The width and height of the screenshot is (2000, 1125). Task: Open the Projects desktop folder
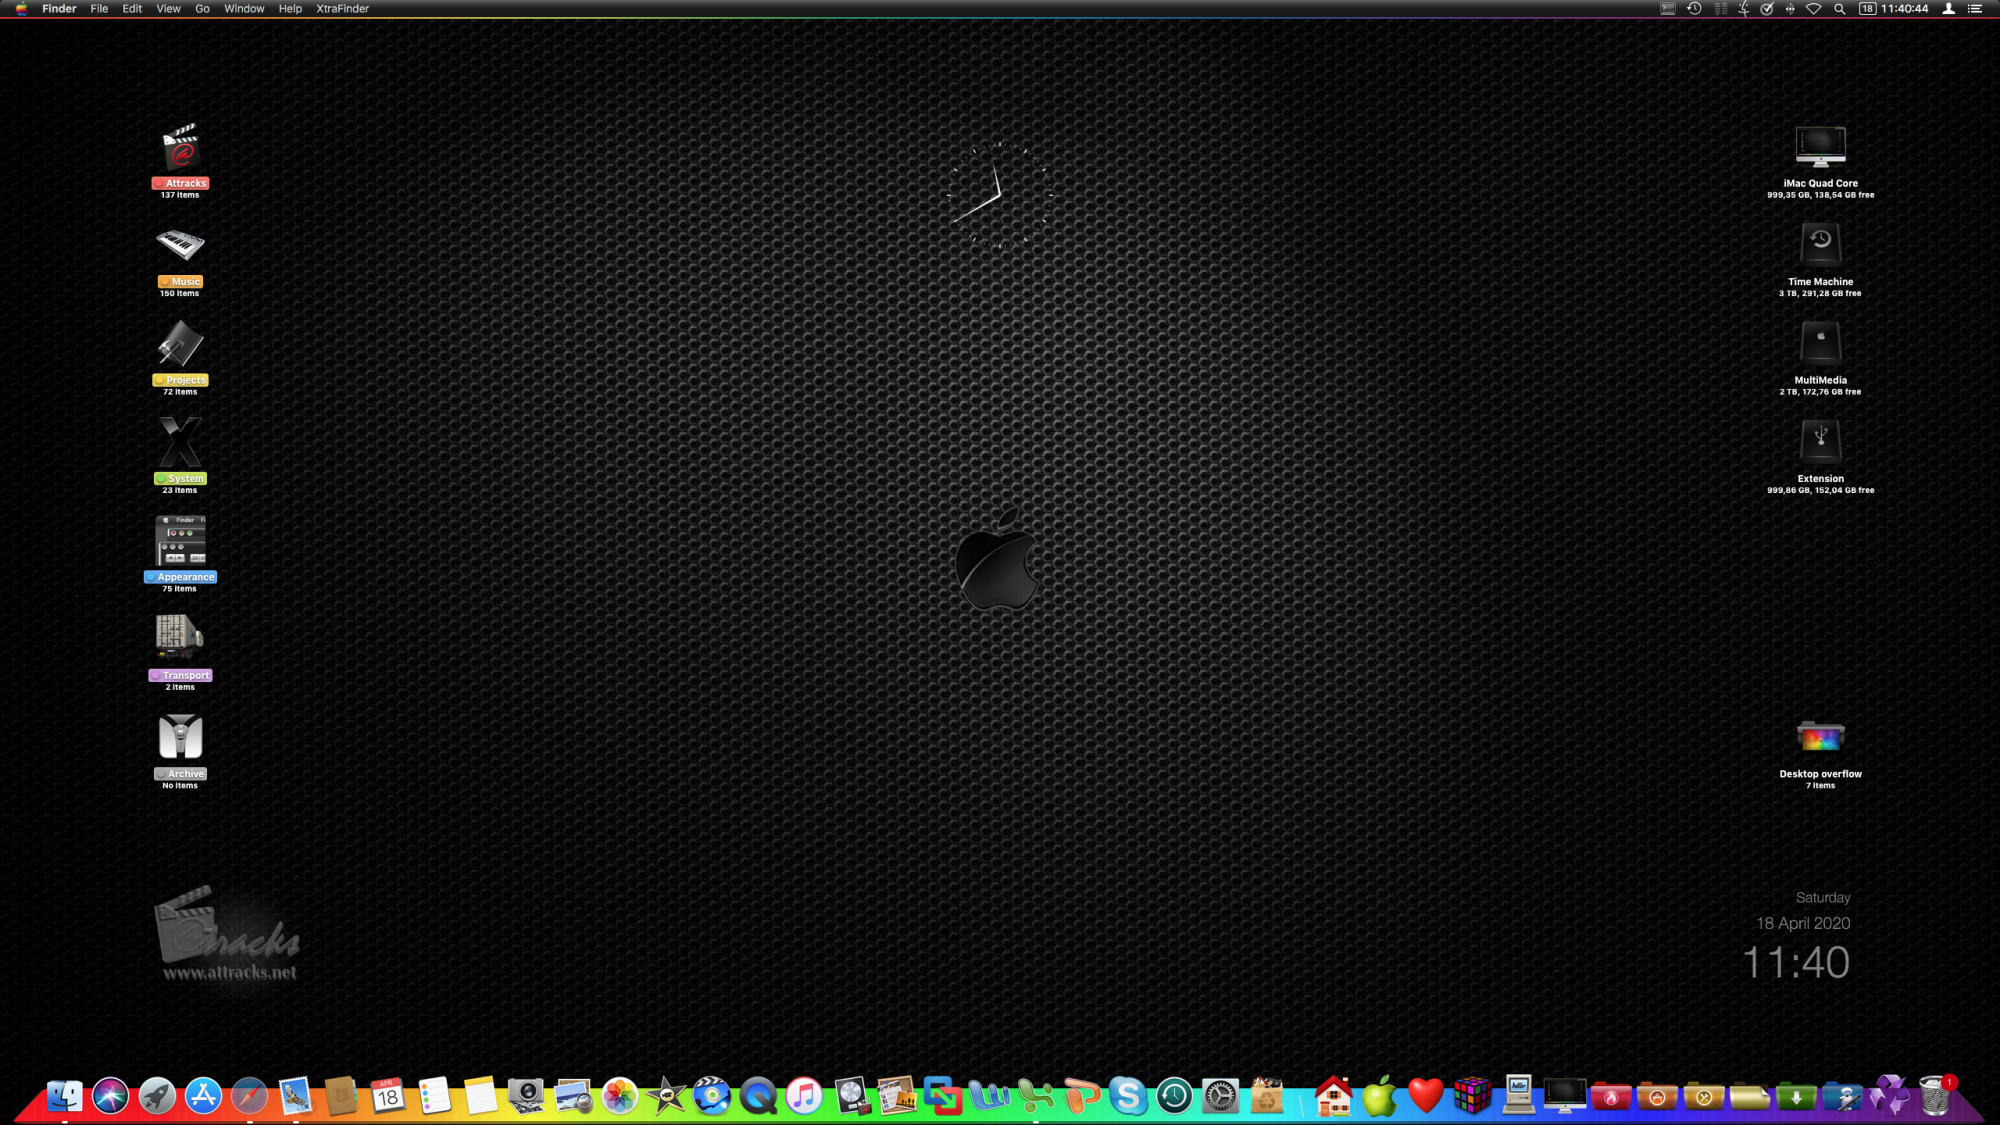[x=180, y=344]
